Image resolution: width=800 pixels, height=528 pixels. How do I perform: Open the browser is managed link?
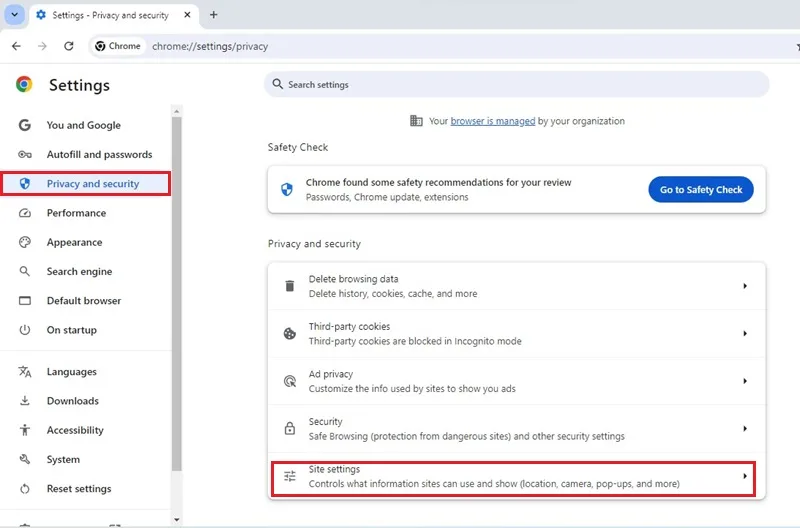click(492, 121)
